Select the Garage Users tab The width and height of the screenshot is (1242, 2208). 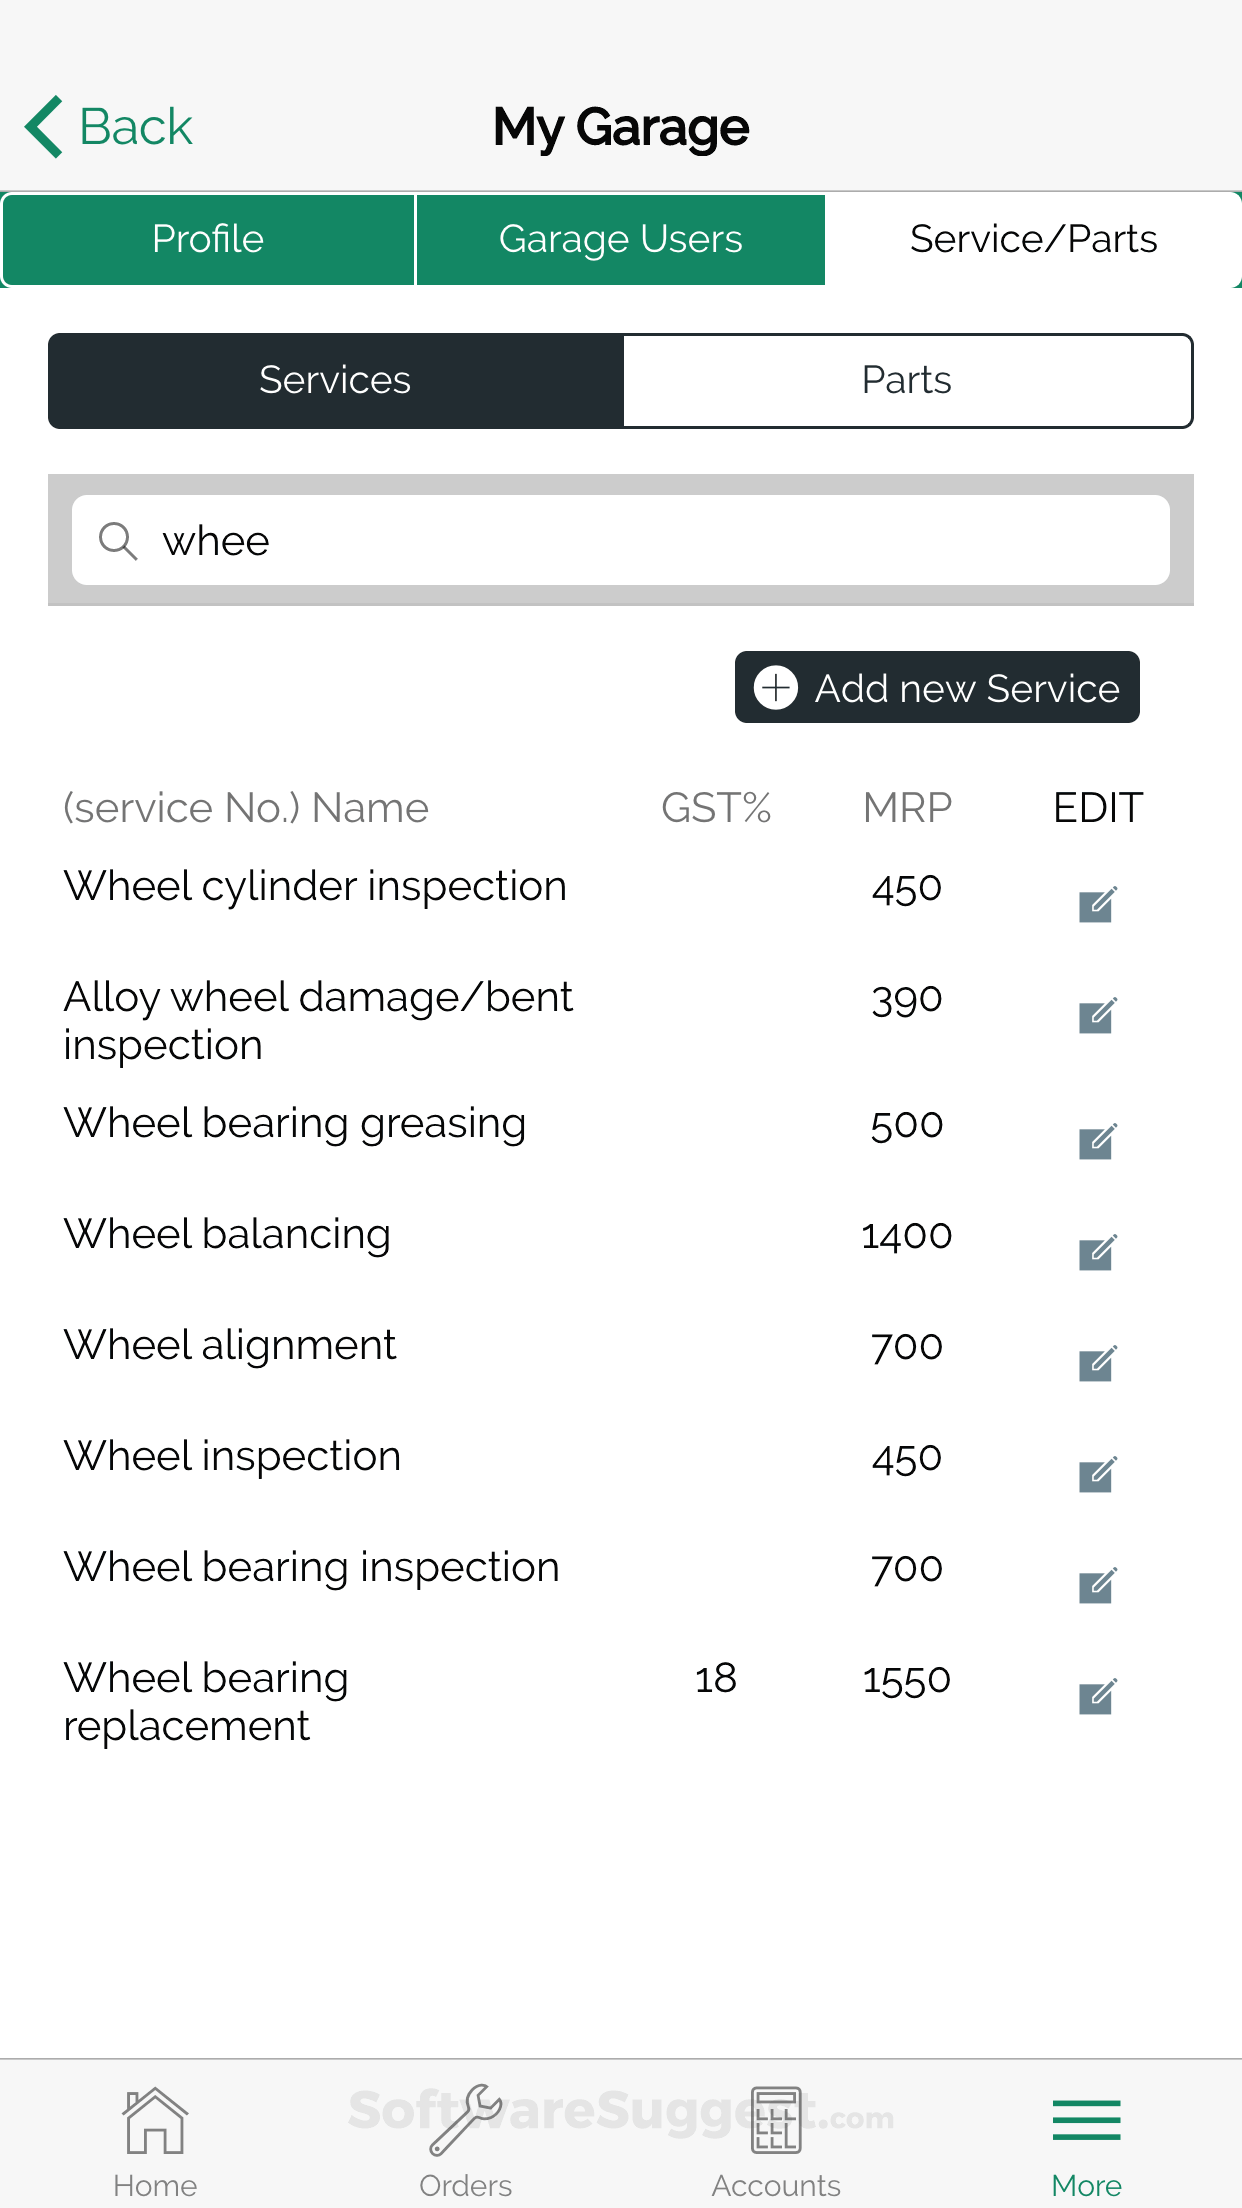pyautogui.click(x=620, y=239)
